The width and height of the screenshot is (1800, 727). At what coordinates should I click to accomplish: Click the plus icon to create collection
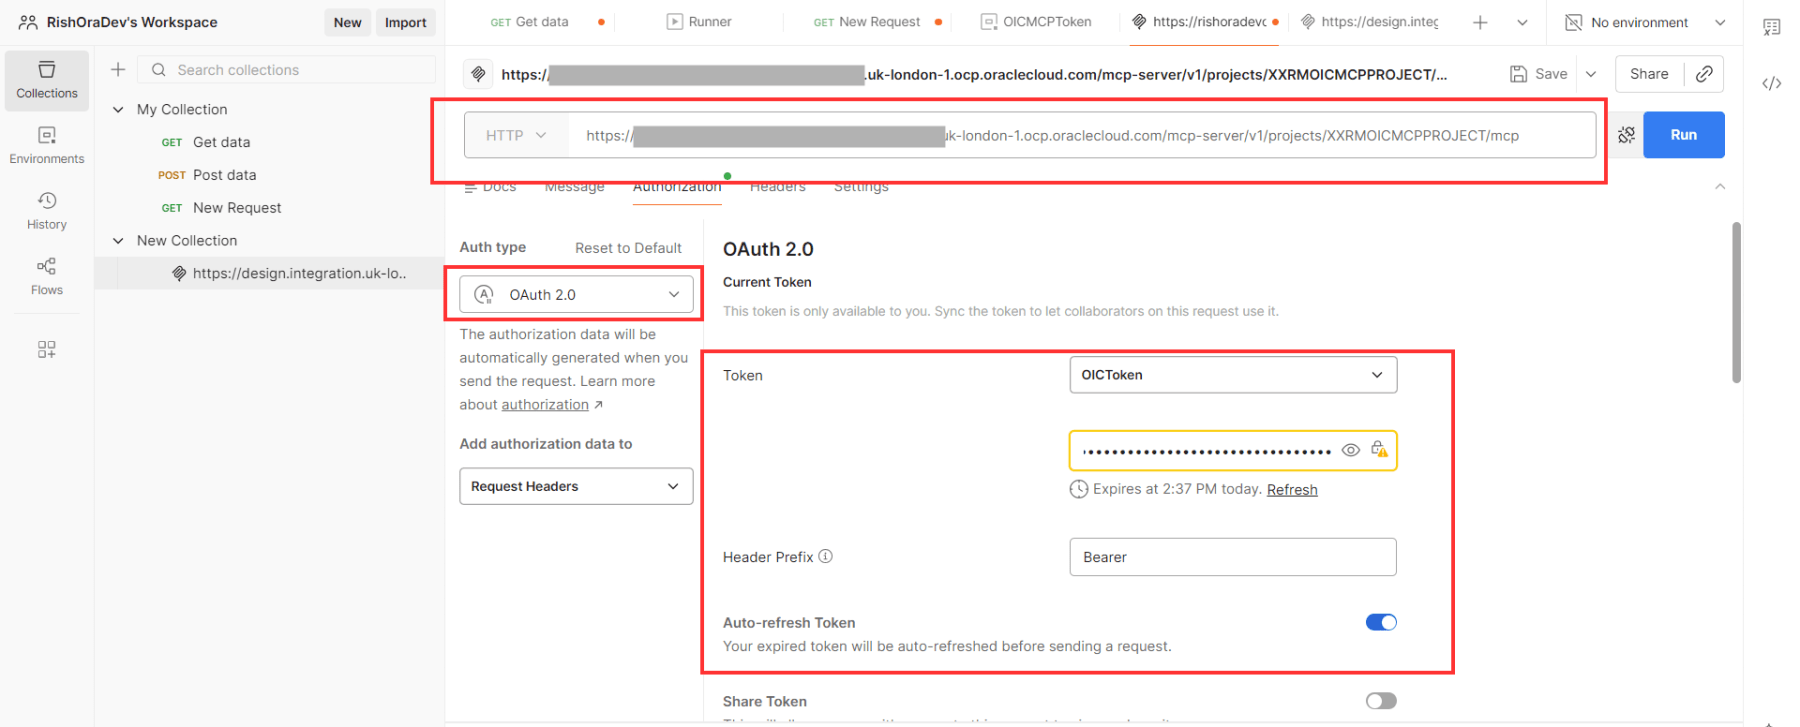click(x=118, y=70)
